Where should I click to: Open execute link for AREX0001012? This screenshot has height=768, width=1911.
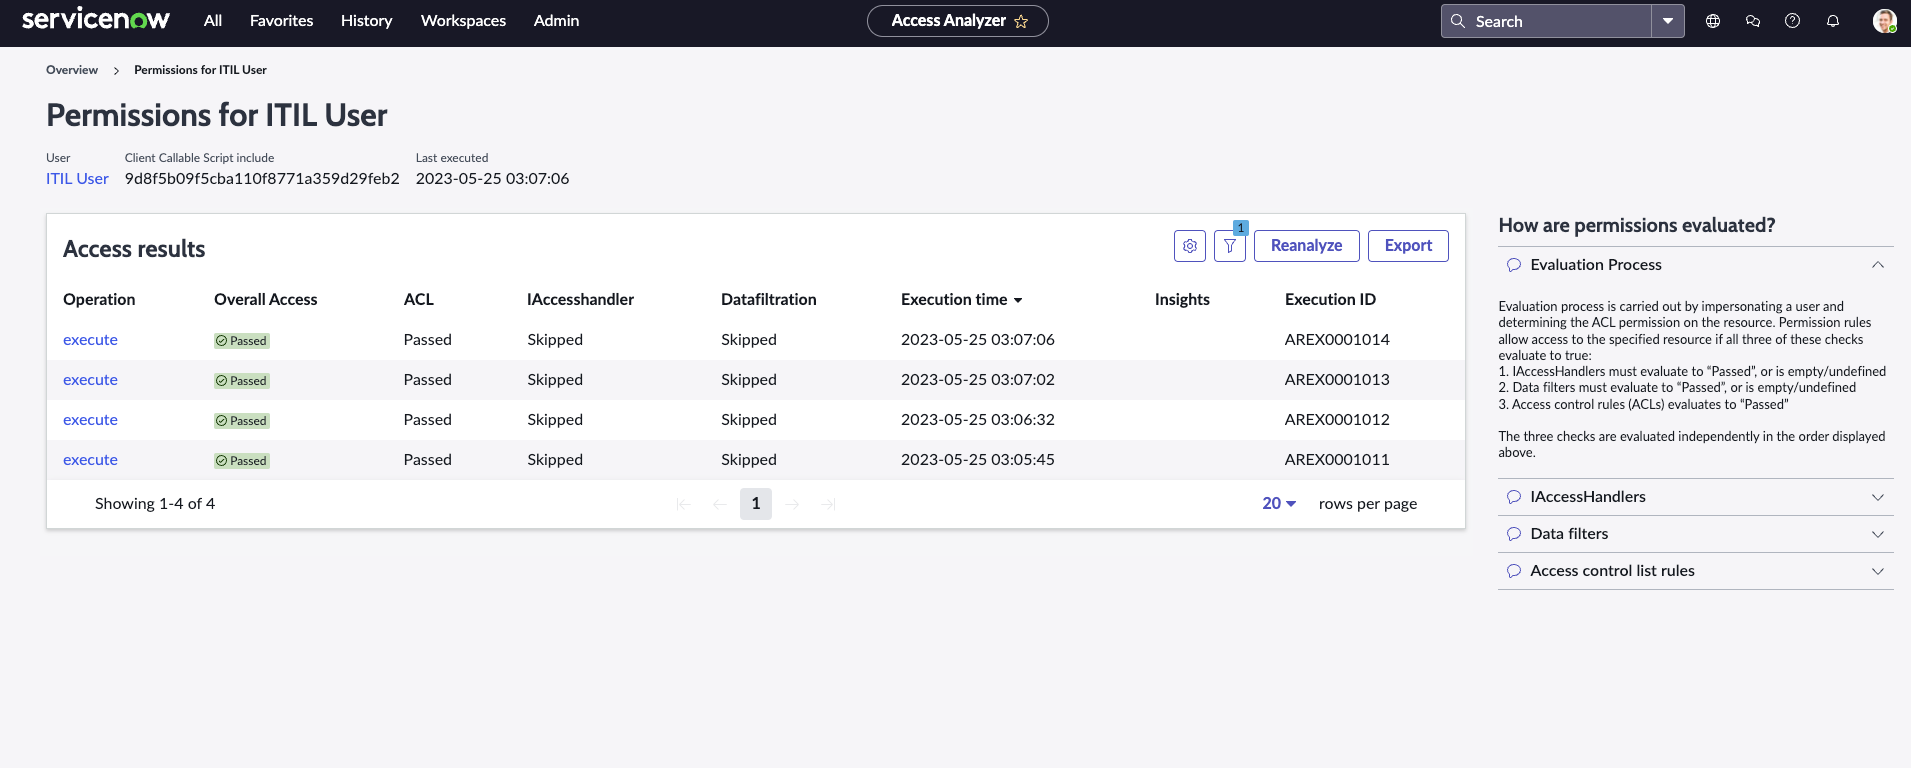pyautogui.click(x=90, y=420)
